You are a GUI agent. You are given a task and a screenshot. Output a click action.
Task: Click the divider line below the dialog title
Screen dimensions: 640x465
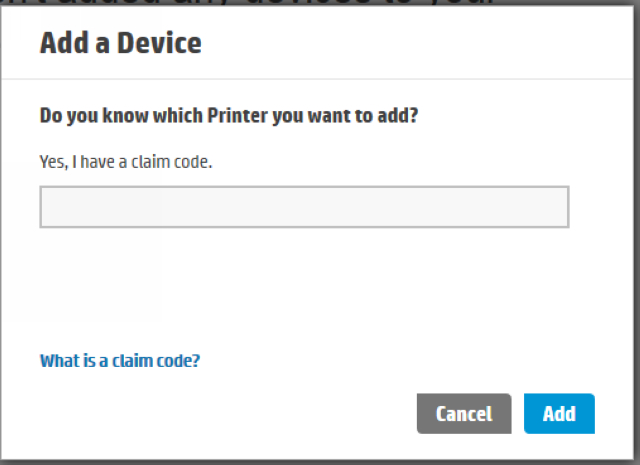(320, 79)
